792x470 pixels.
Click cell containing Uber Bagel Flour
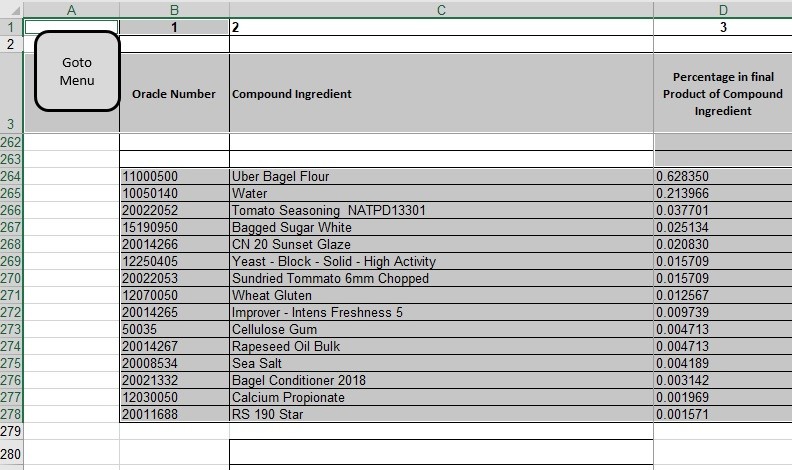pos(441,176)
